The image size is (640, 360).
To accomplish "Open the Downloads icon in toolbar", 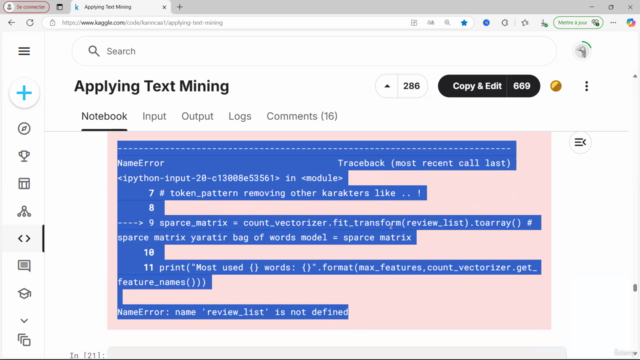I will coord(544,23).
